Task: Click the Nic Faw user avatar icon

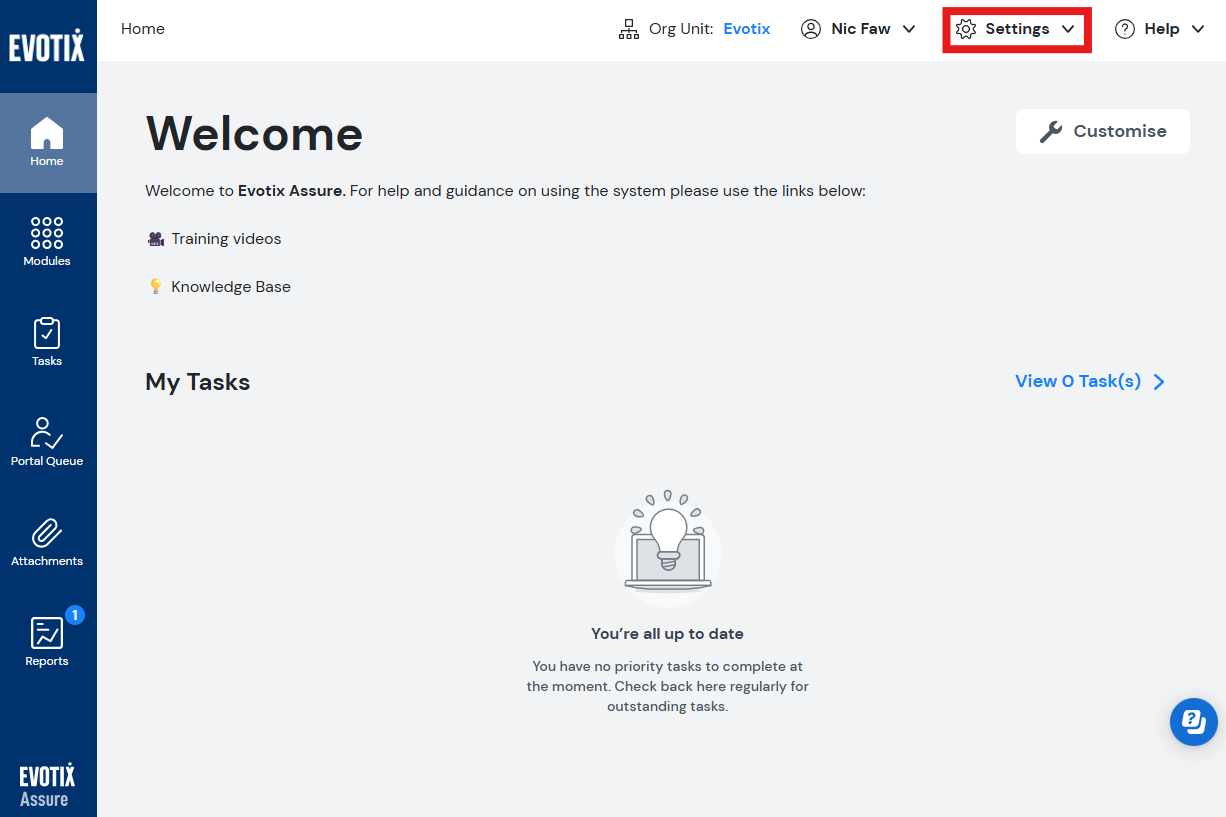Action: click(x=811, y=29)
